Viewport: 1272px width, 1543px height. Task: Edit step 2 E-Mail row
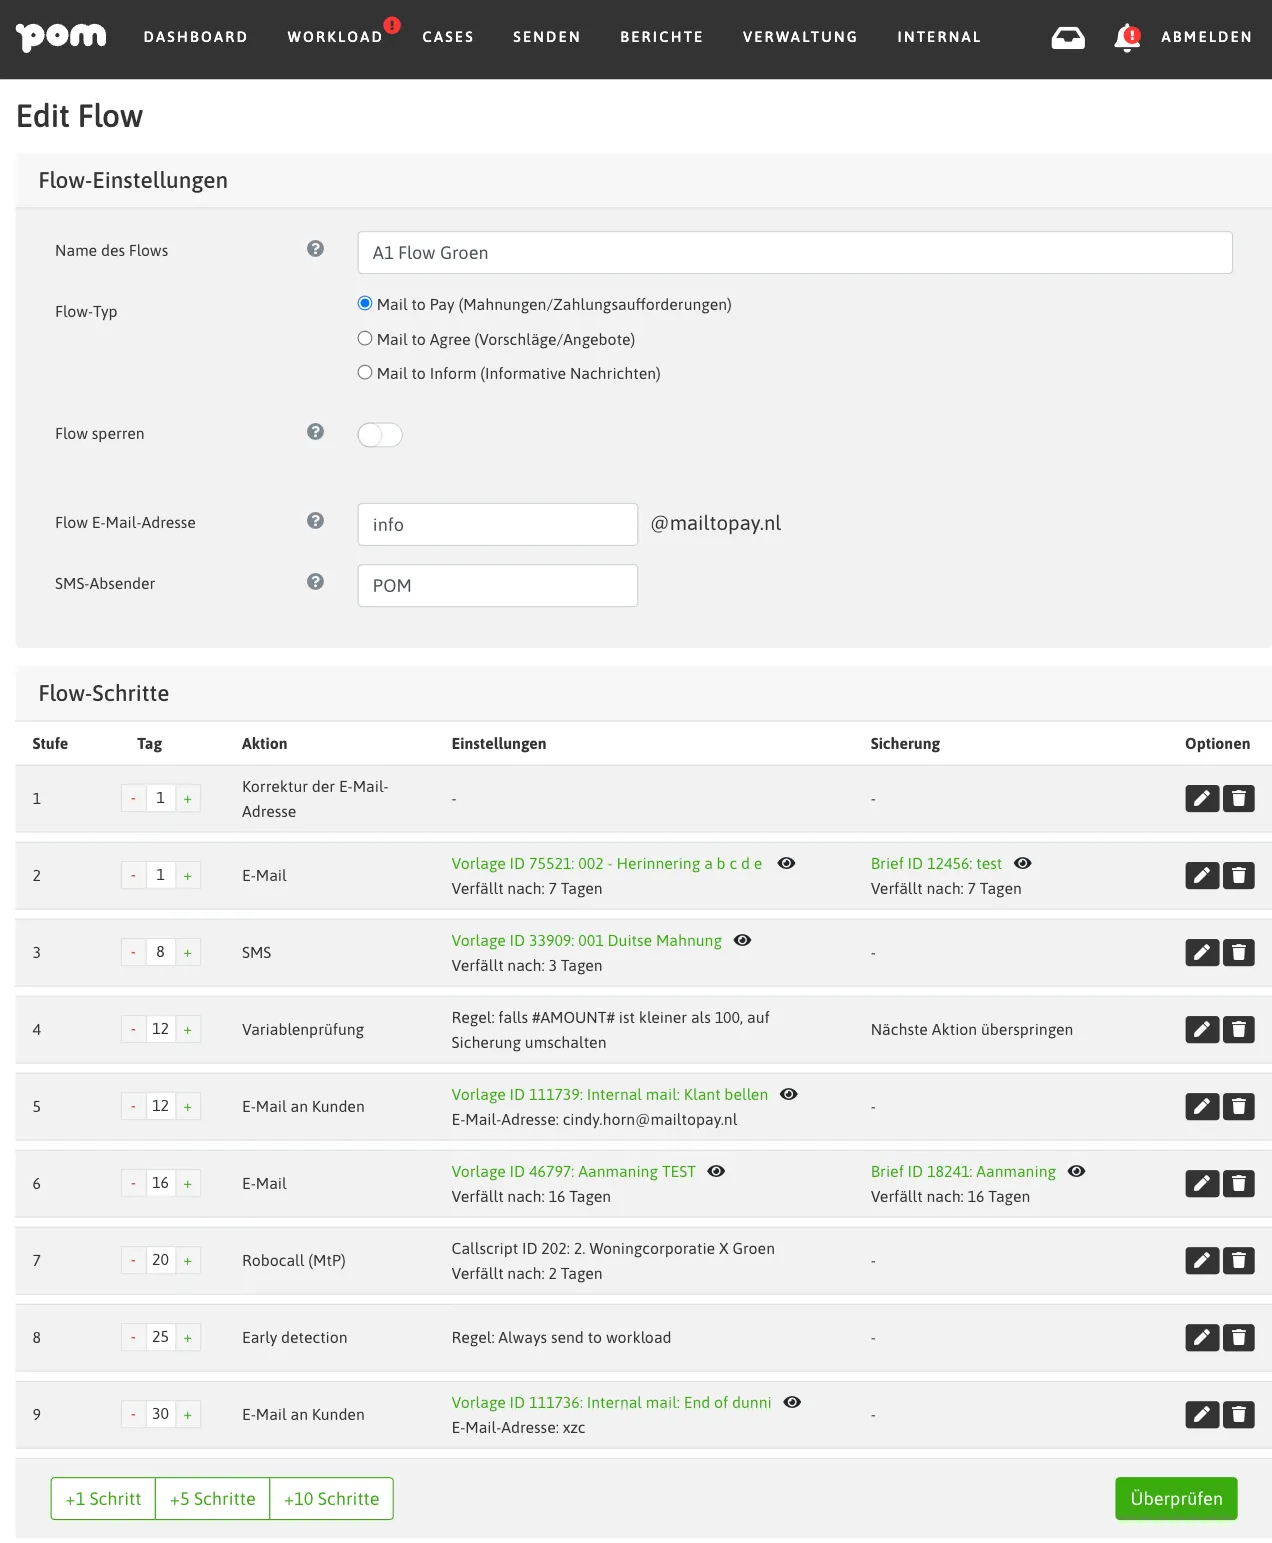tap(1202, 875)
